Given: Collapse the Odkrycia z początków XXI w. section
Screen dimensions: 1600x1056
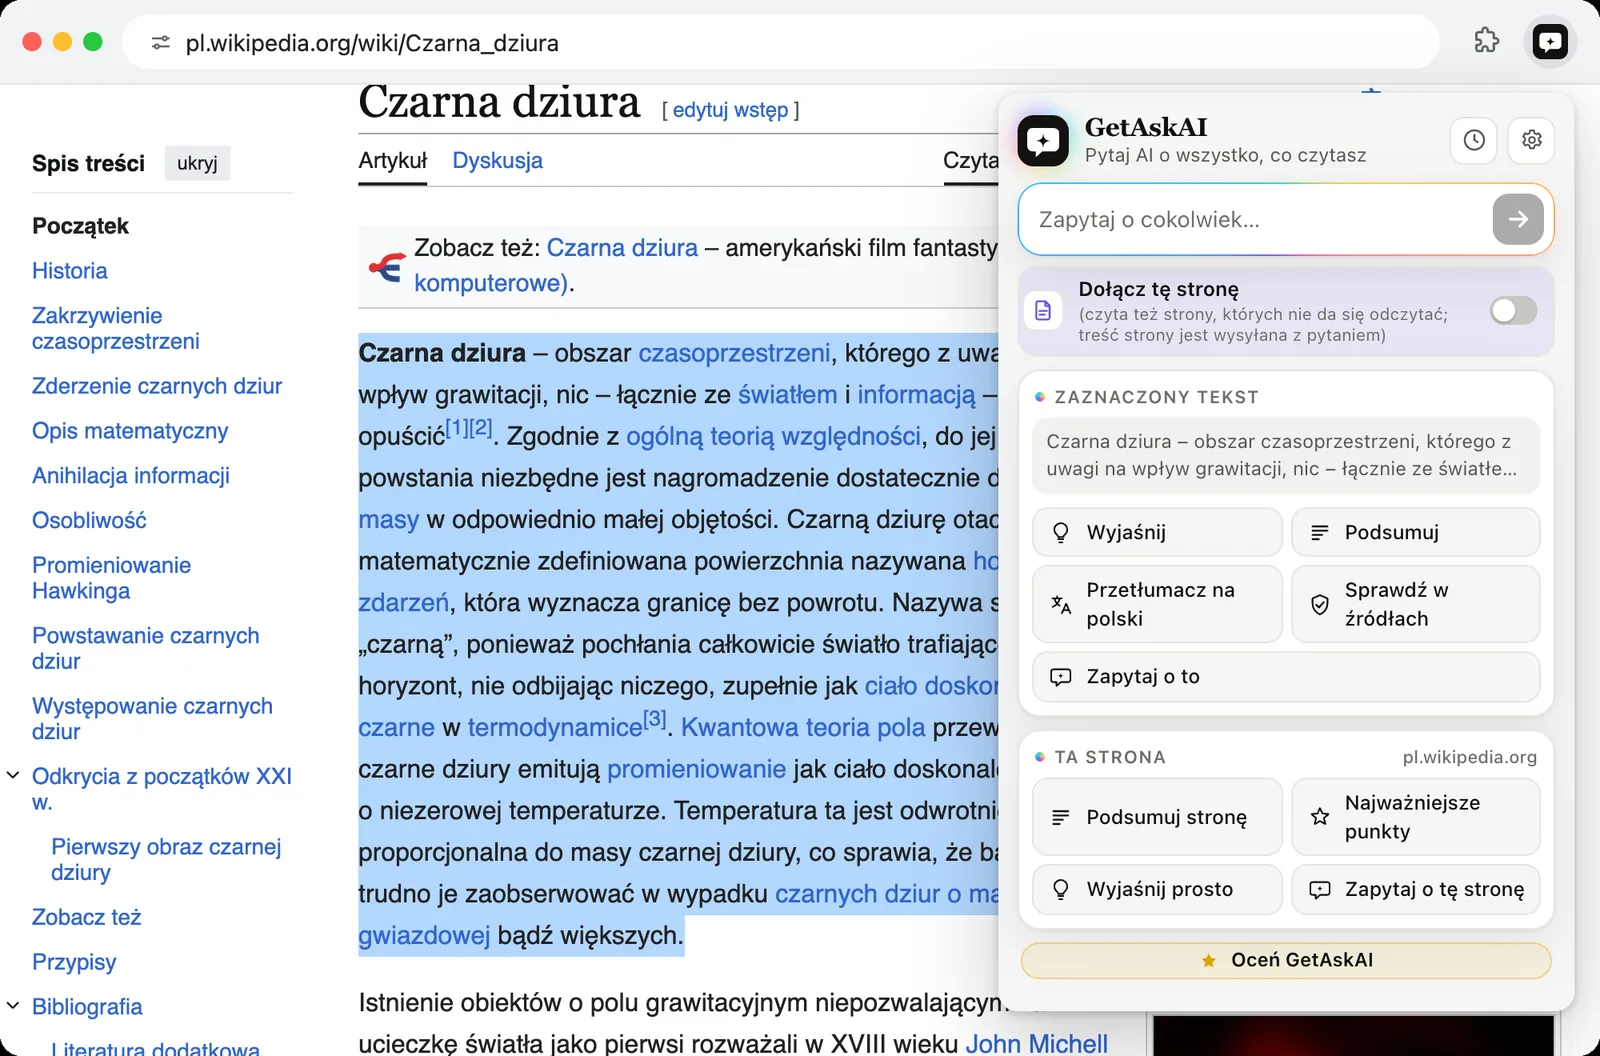Looking at the screenshot, I should [x=13, y=775].
